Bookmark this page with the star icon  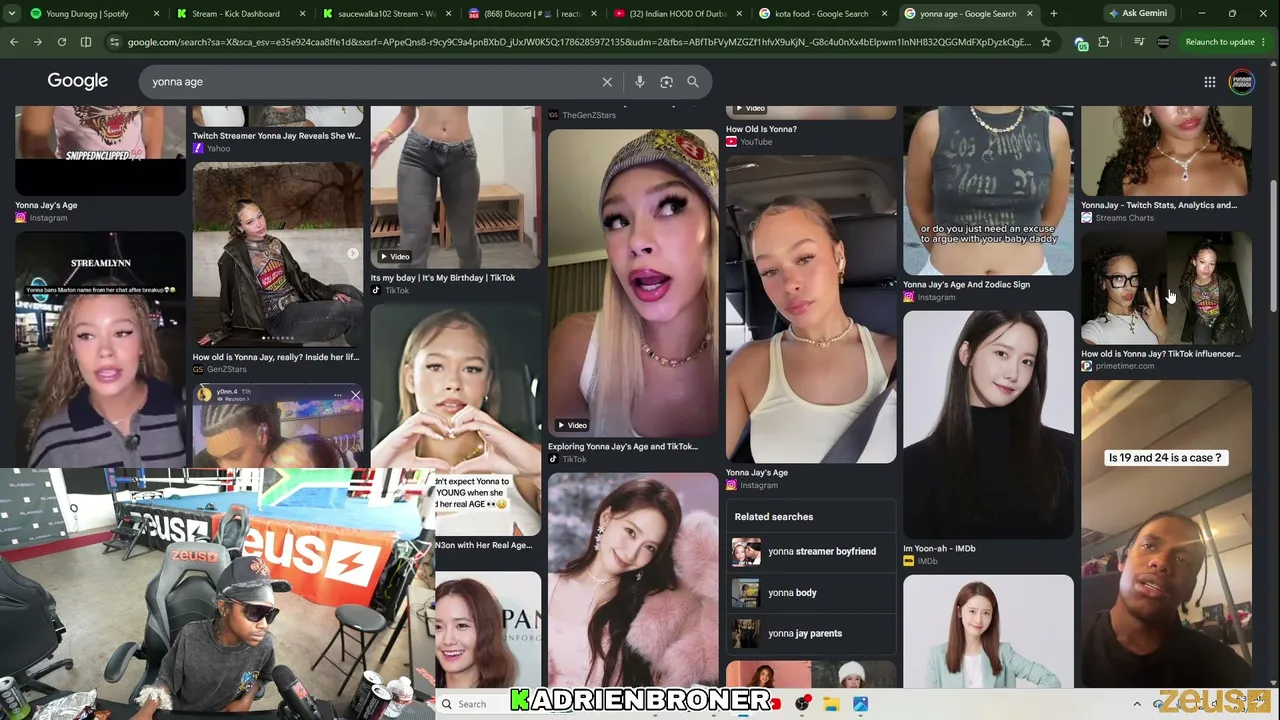coord(1046,42)
